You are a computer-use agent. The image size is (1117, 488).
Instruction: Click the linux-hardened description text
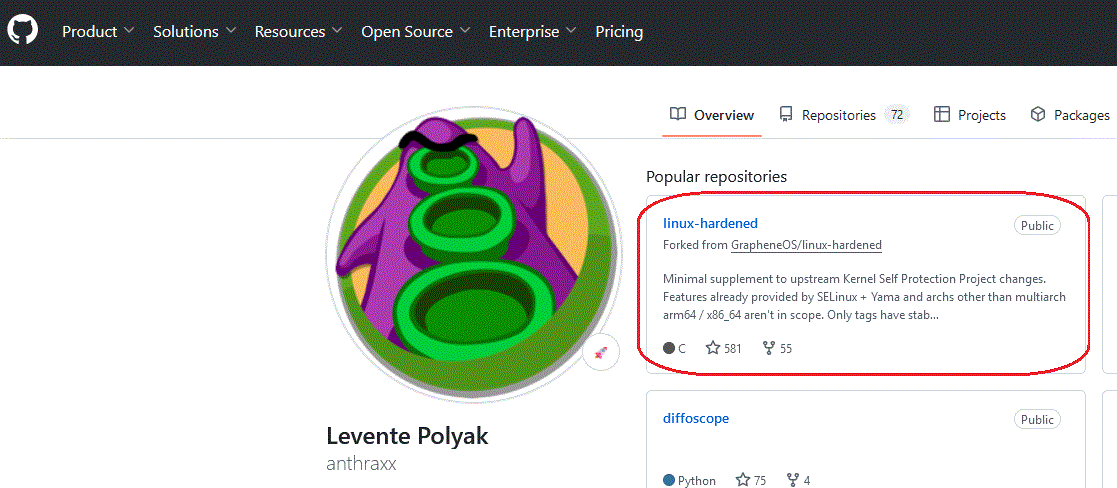click(864, 296)
